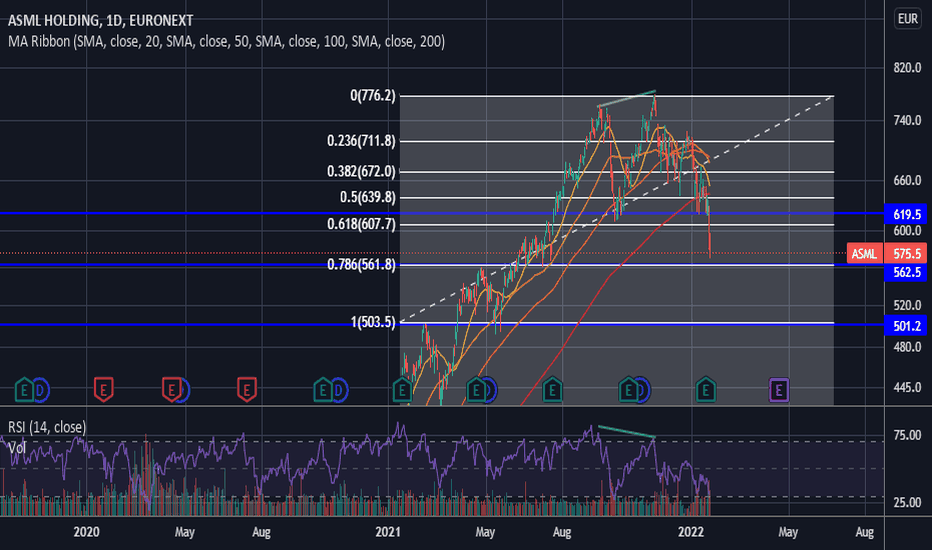This screenshot has width=932, height=550.
Task: Click the 2020 label on time axis
Action: click(86, 532)
